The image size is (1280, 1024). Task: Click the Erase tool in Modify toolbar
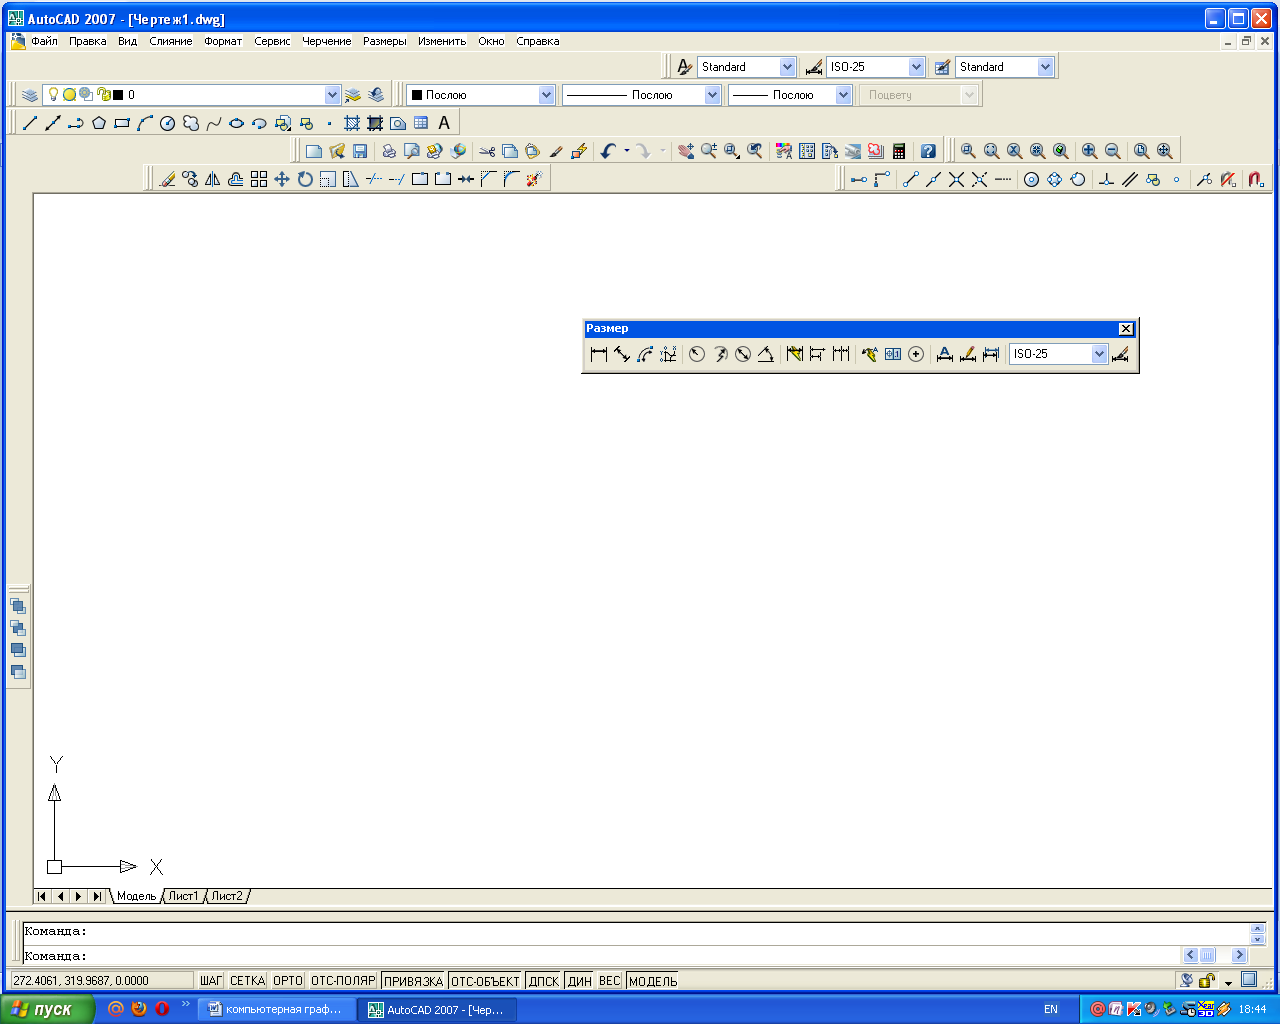tap(167, 179)
